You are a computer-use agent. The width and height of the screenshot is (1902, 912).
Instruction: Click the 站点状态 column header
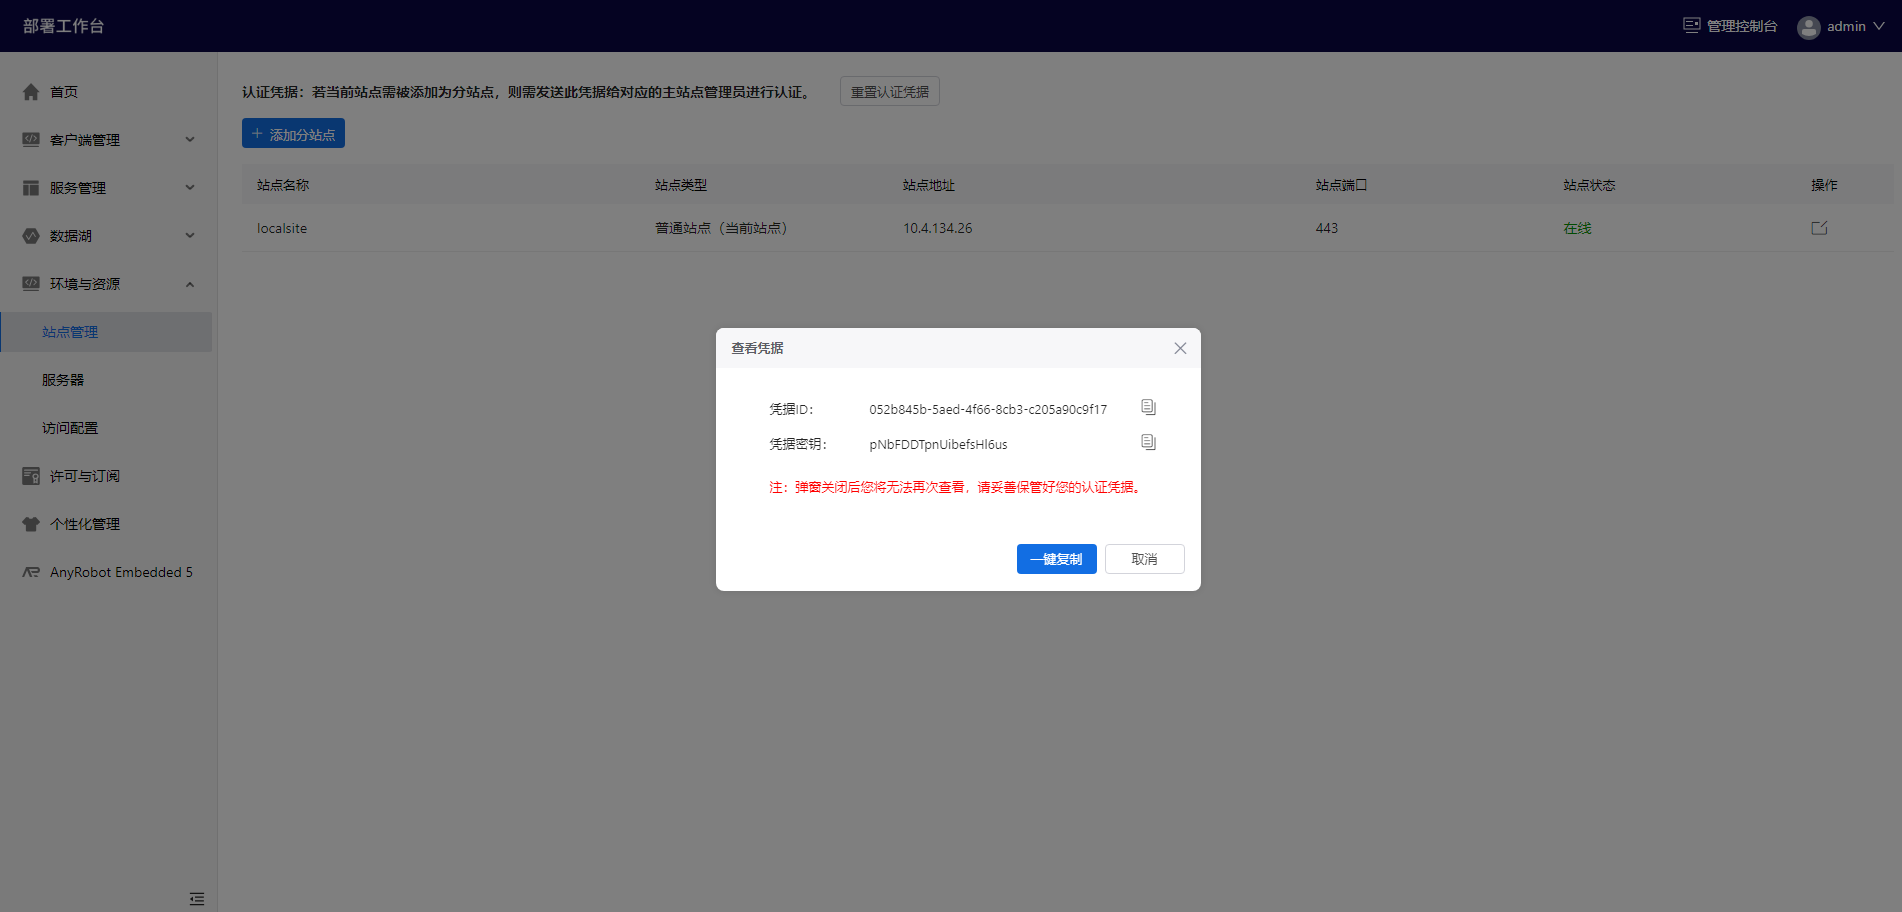pos(1590,185)
